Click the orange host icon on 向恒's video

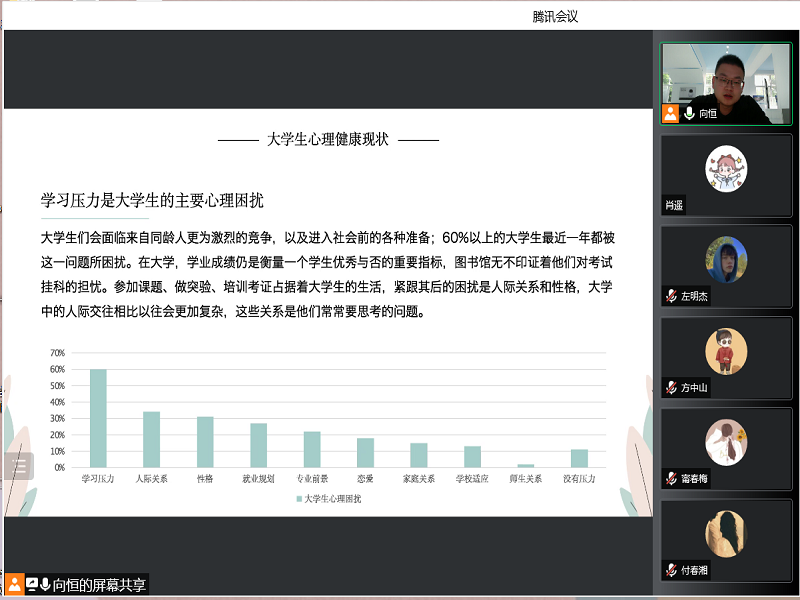670,114
